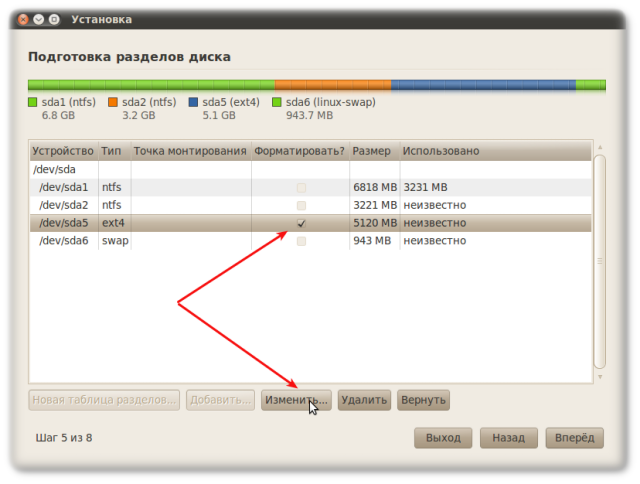Toggle the format checkbox for /dev/sda1

pyautogui.click(x=301, y=188)
